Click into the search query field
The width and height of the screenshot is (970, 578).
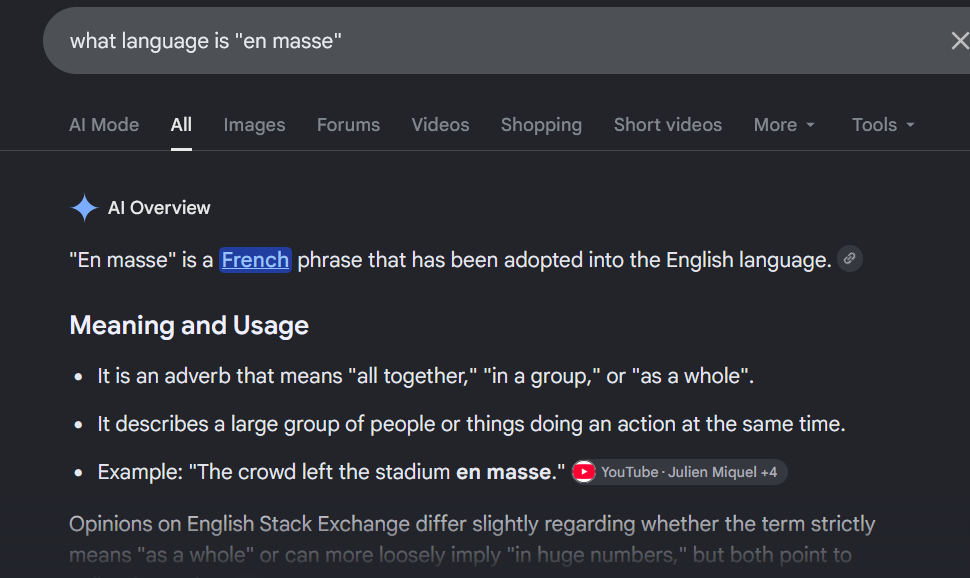tap(495, 41)
